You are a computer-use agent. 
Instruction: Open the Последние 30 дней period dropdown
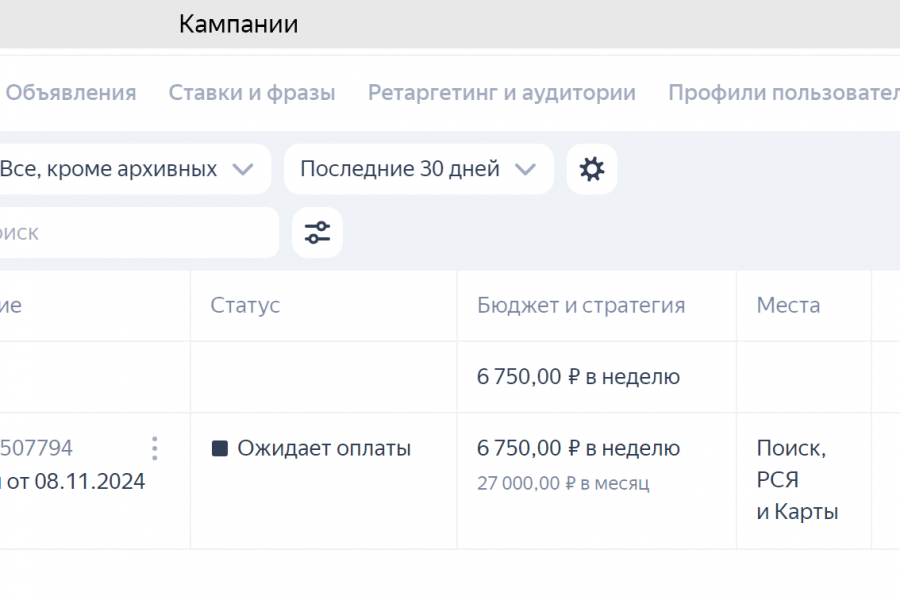pos(418,169)
